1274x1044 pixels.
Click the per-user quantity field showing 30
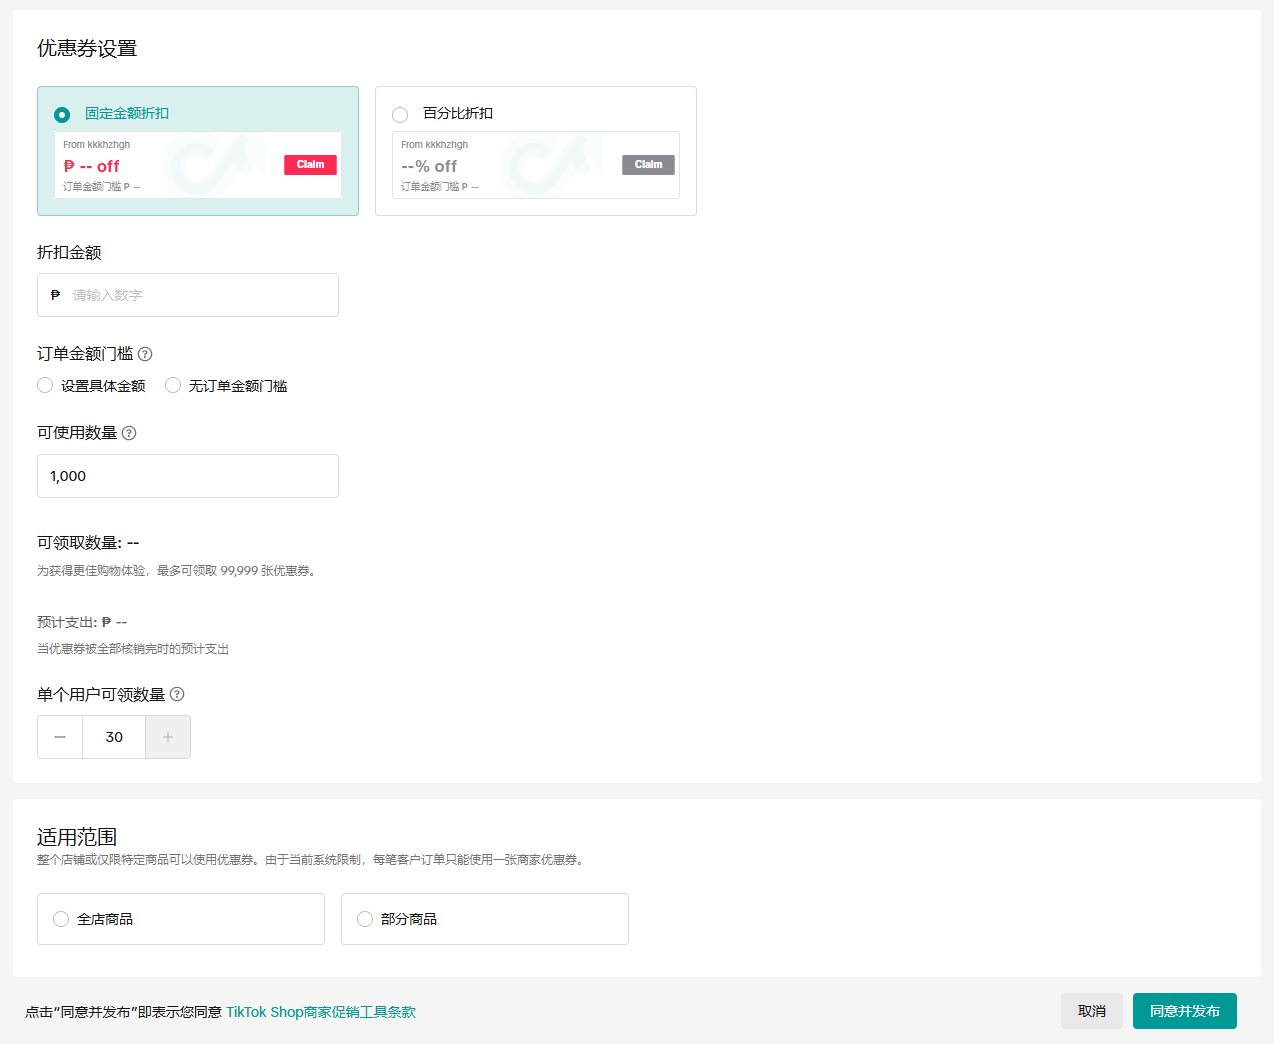(114, 737)
